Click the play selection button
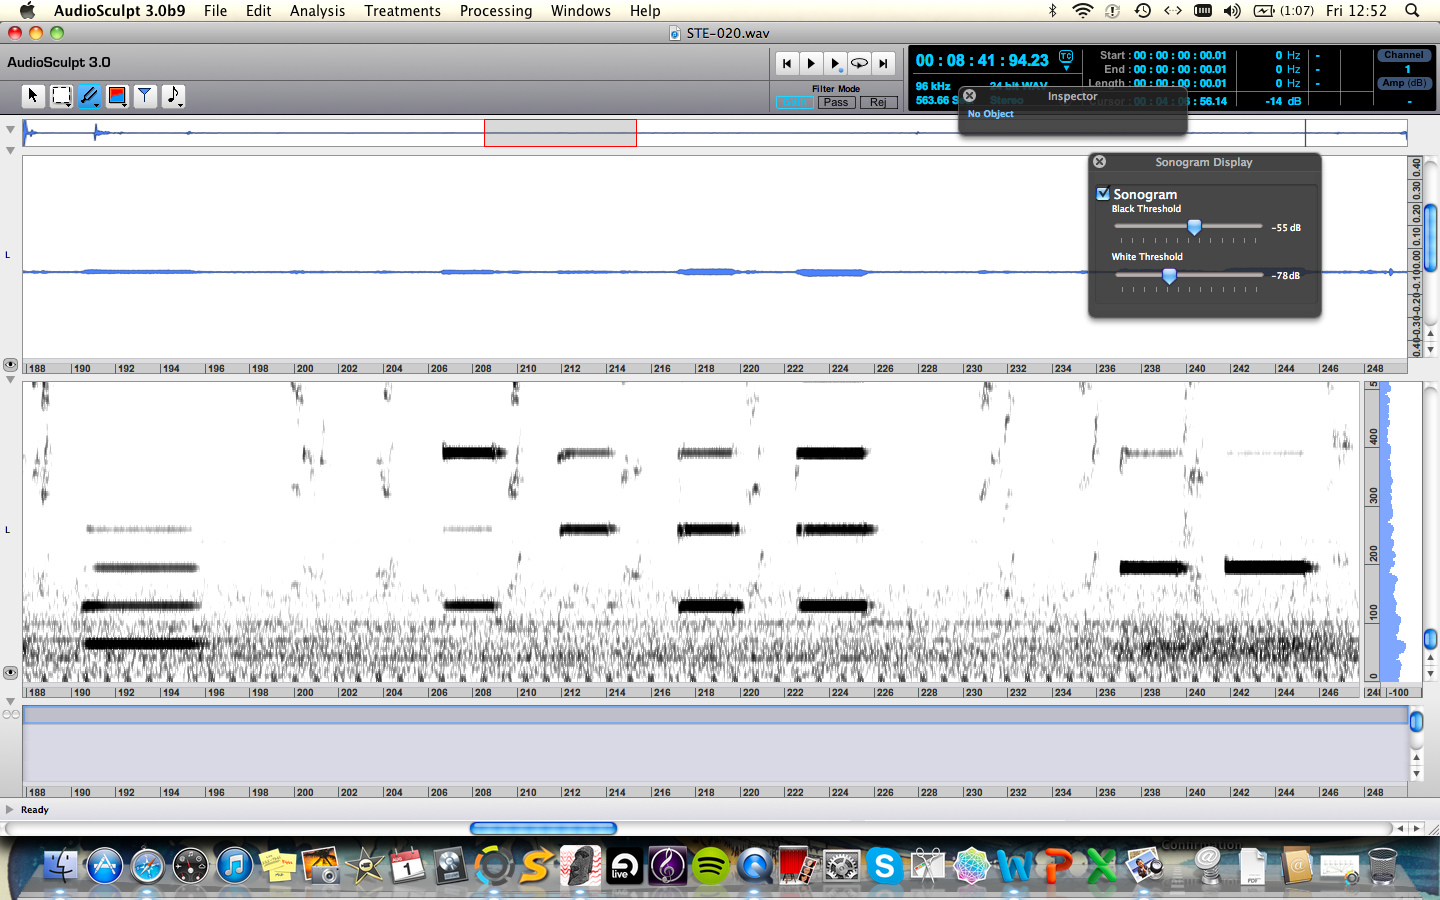This screenshot has width=1440, height=900. click(835, 63)
